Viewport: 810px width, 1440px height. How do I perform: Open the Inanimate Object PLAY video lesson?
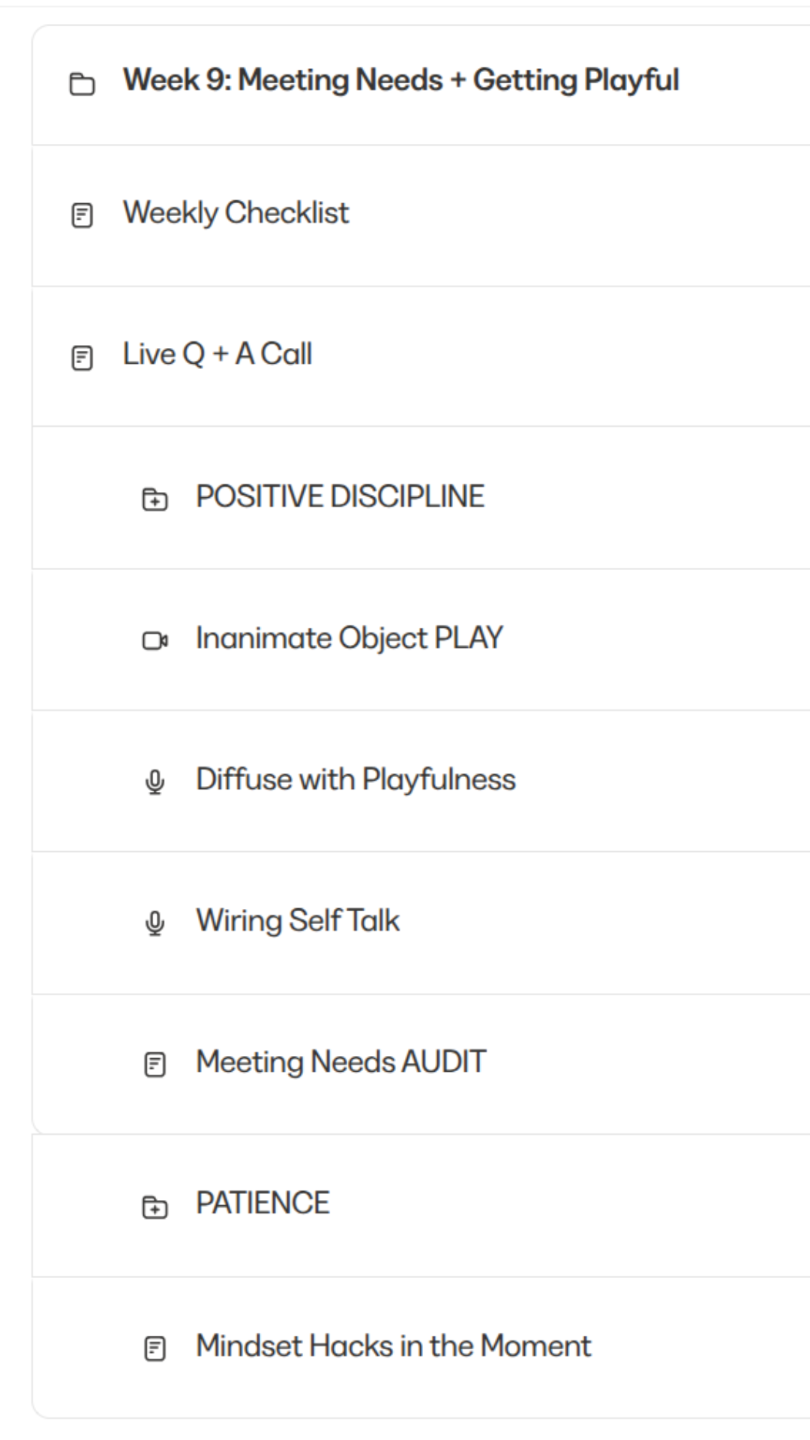(x=349, y=638)
